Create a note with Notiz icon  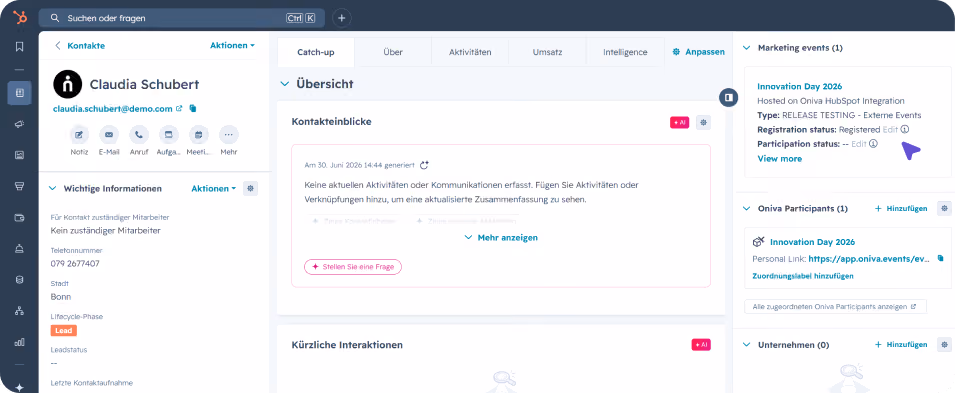click(x=79, y=135)
